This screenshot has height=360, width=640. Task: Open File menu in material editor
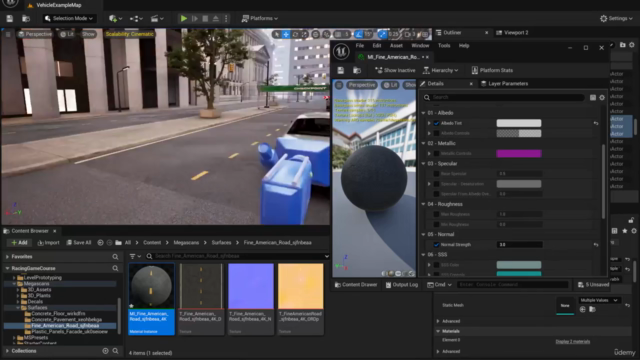(360, 46)
